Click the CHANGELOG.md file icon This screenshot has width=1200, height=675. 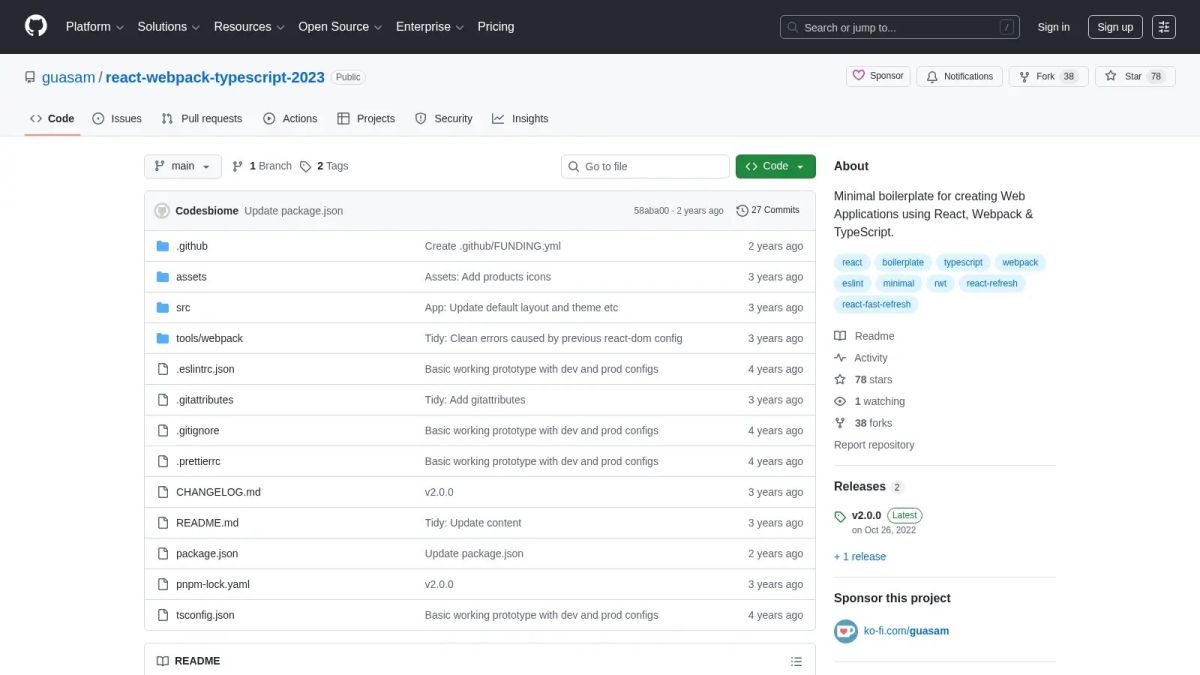point(163,492)
